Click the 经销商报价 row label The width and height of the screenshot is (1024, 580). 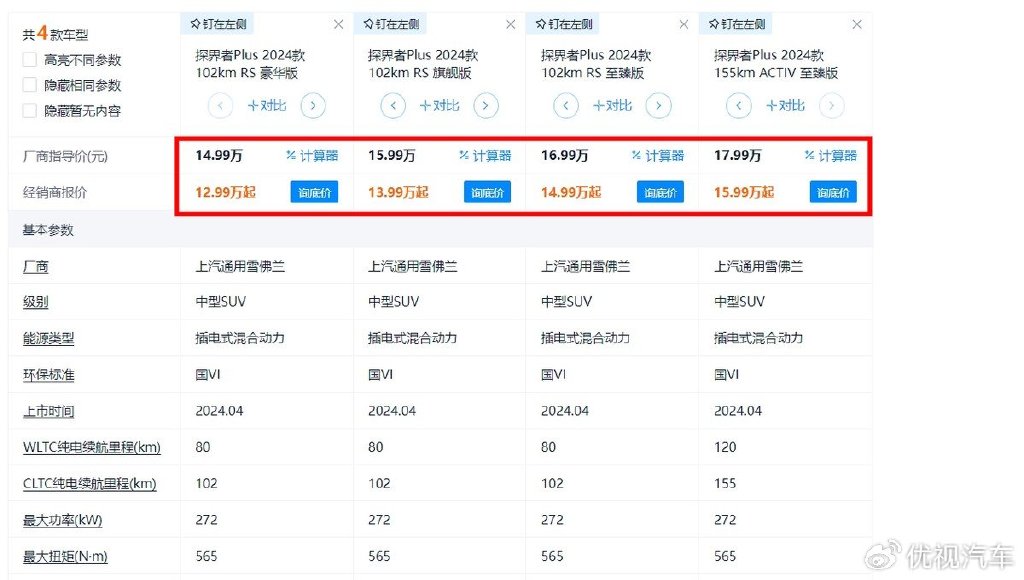[55, 193]
